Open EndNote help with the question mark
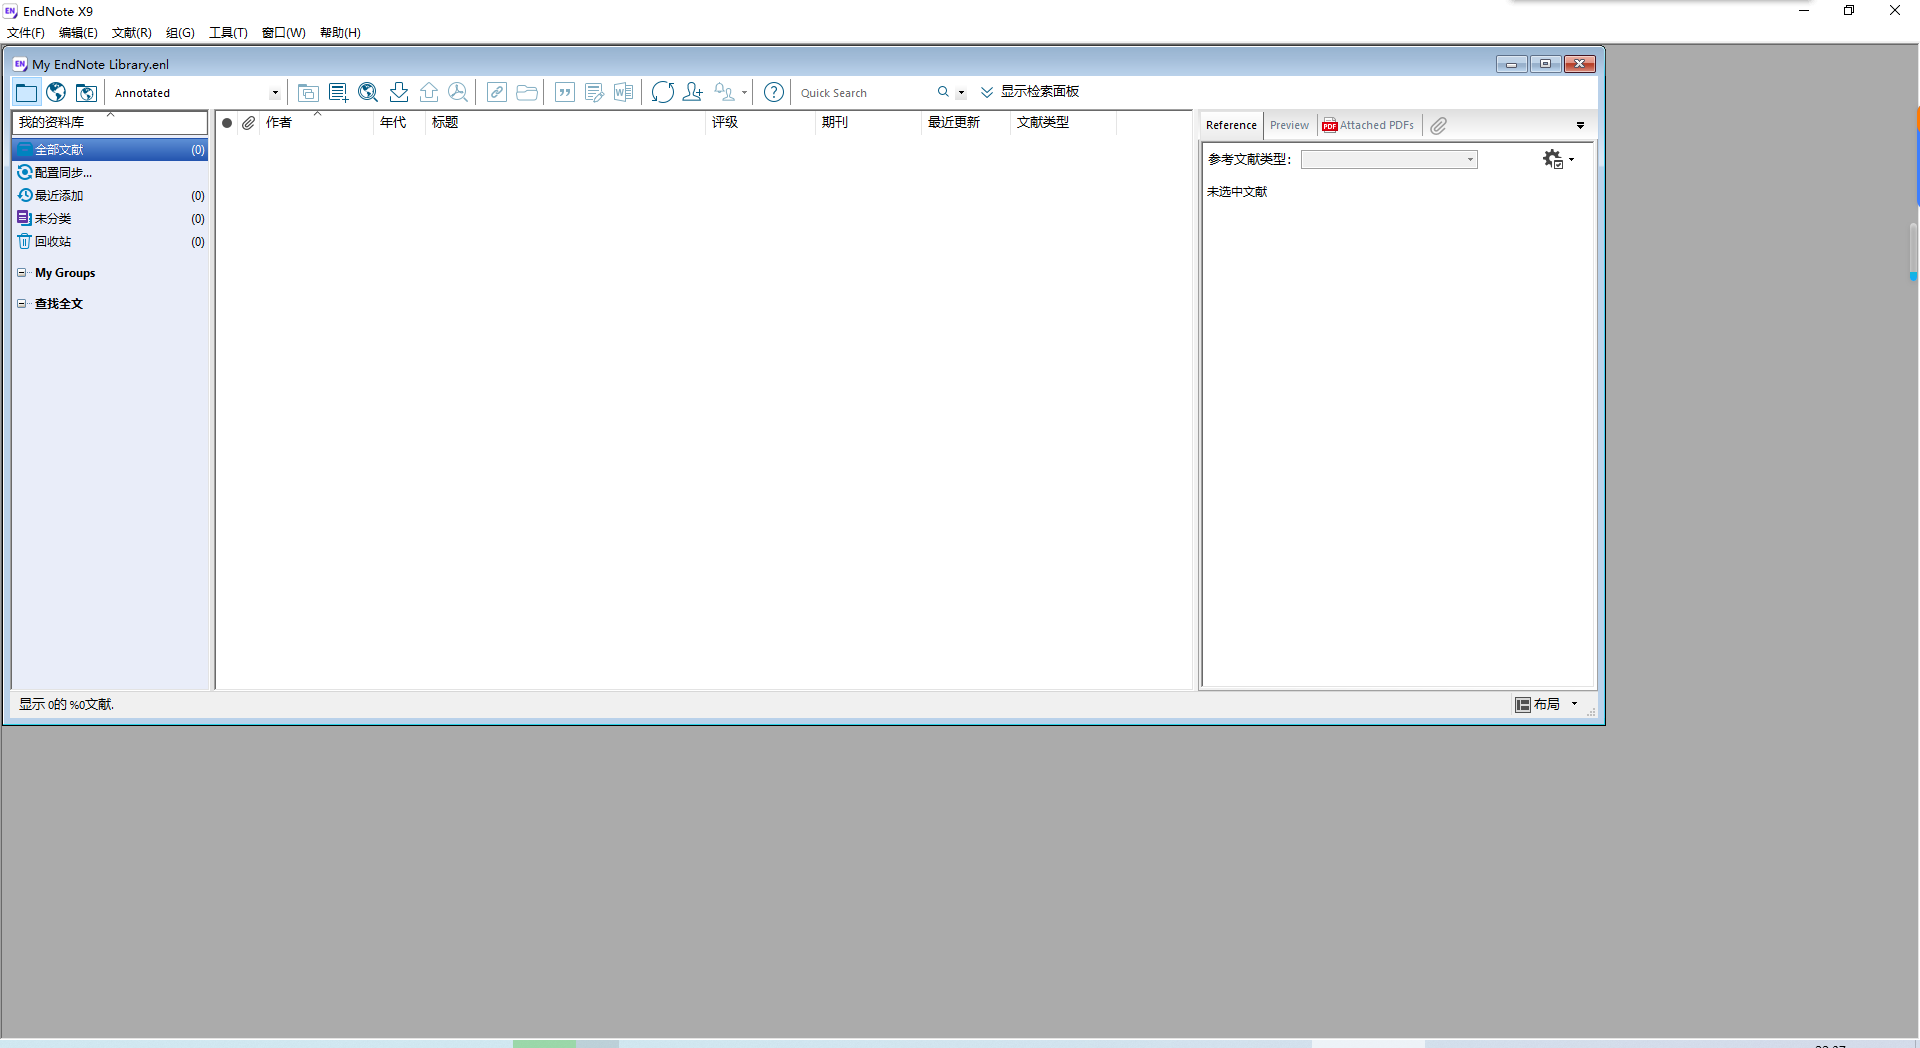The image size is (1920, 1048). [773, 92]
